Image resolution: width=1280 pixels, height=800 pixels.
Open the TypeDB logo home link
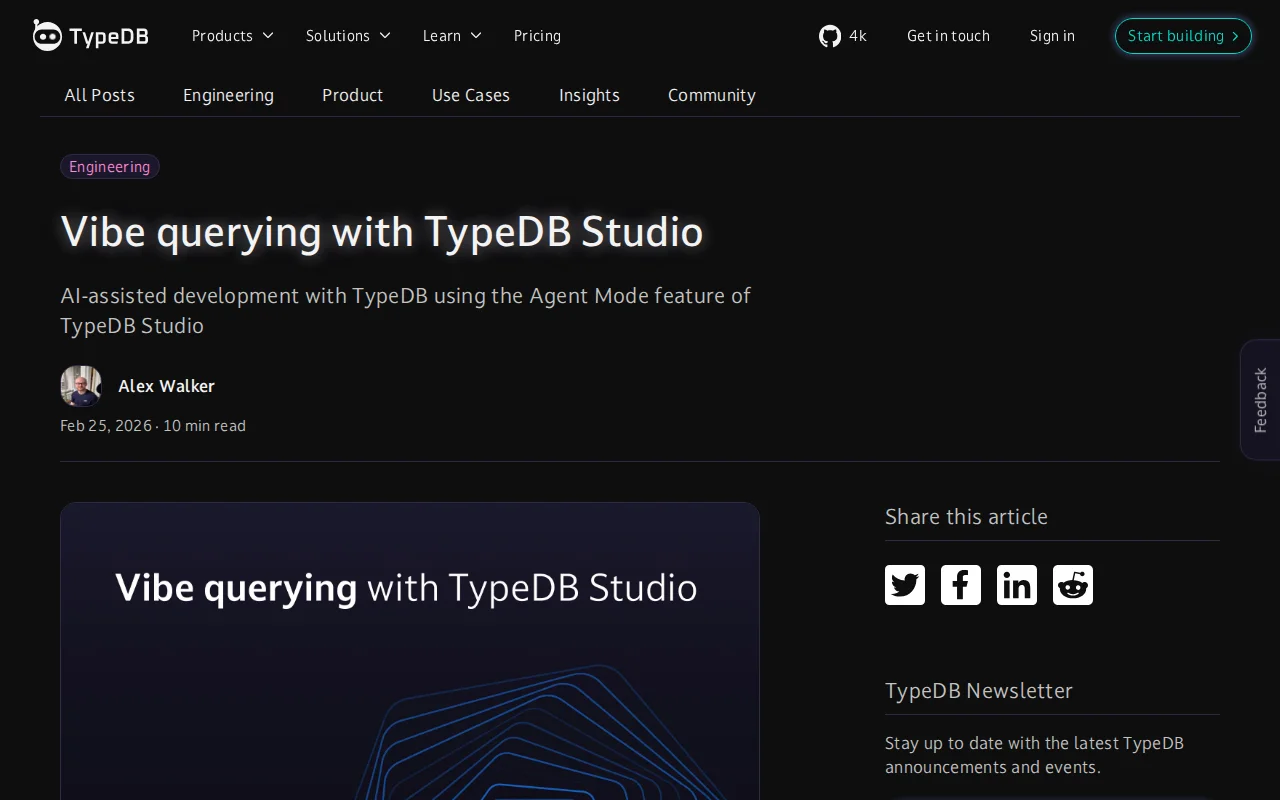(x=90, y=36)
